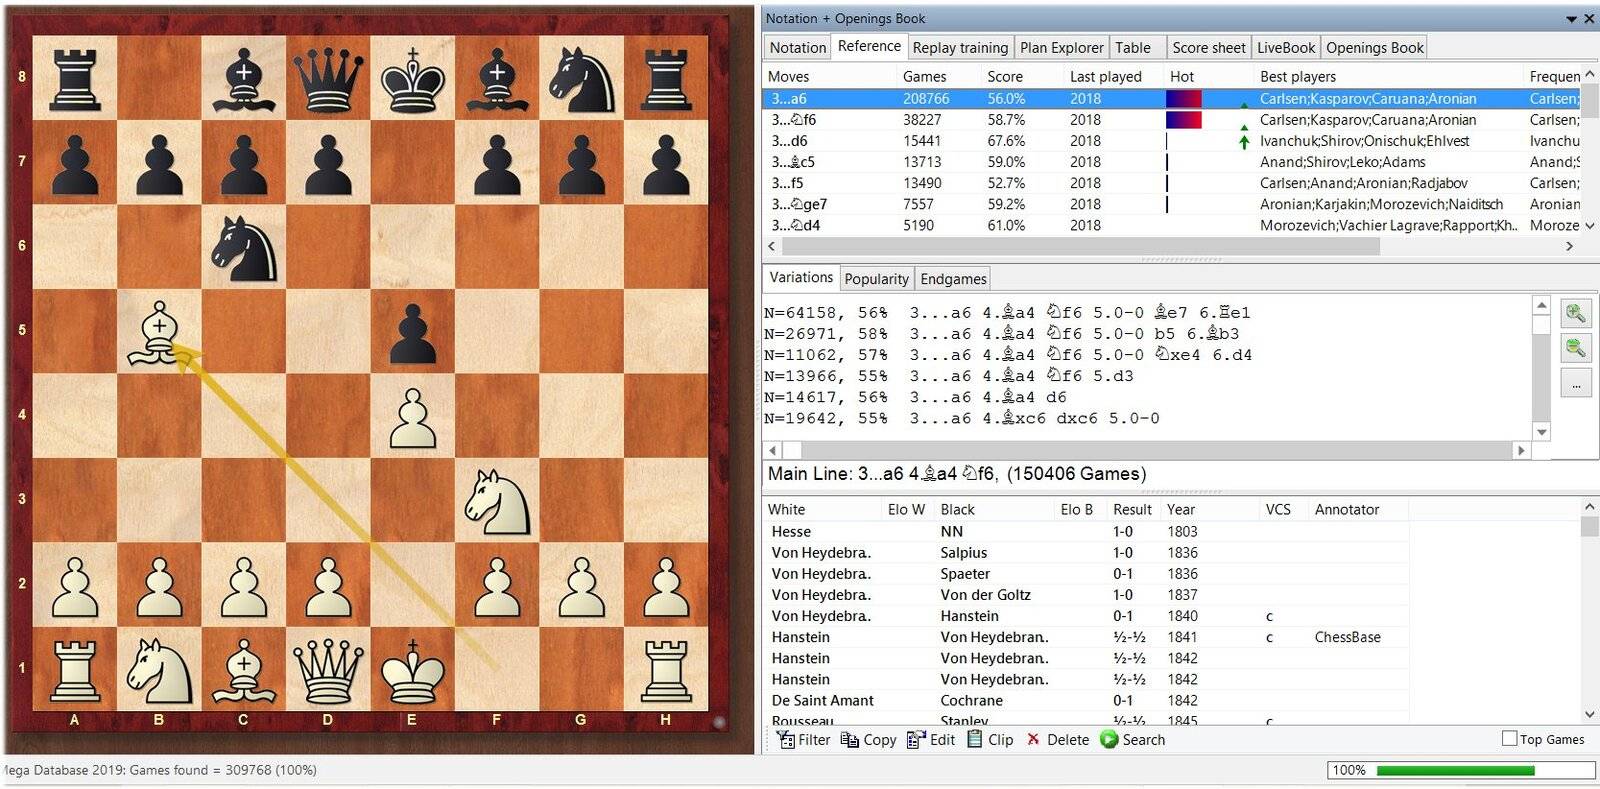Open the De Saint Amant vs Cochrane game

click(x=1087, y=700)
